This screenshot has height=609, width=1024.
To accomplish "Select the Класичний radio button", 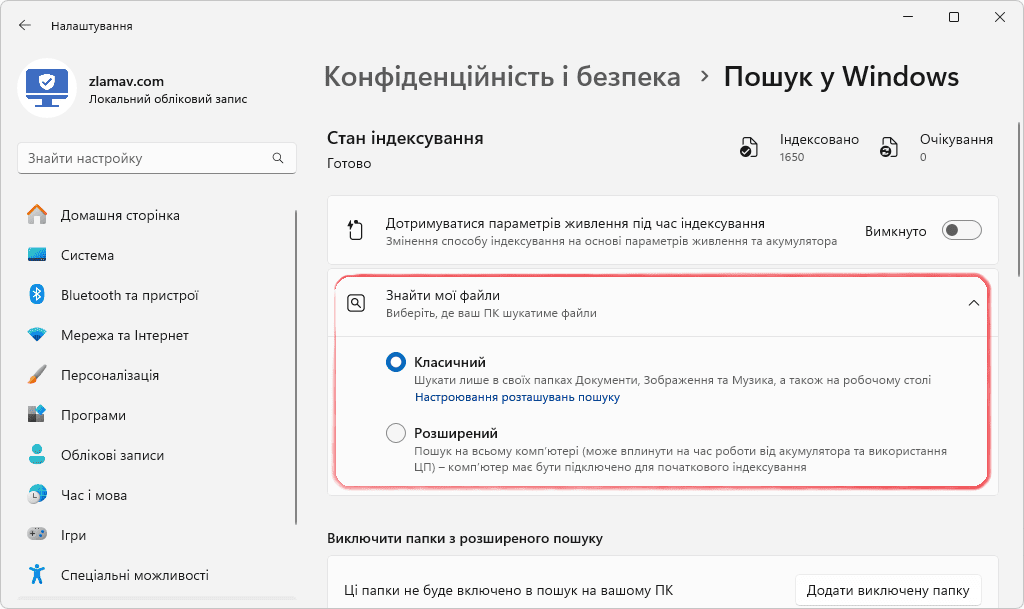I will pos(396,362).
